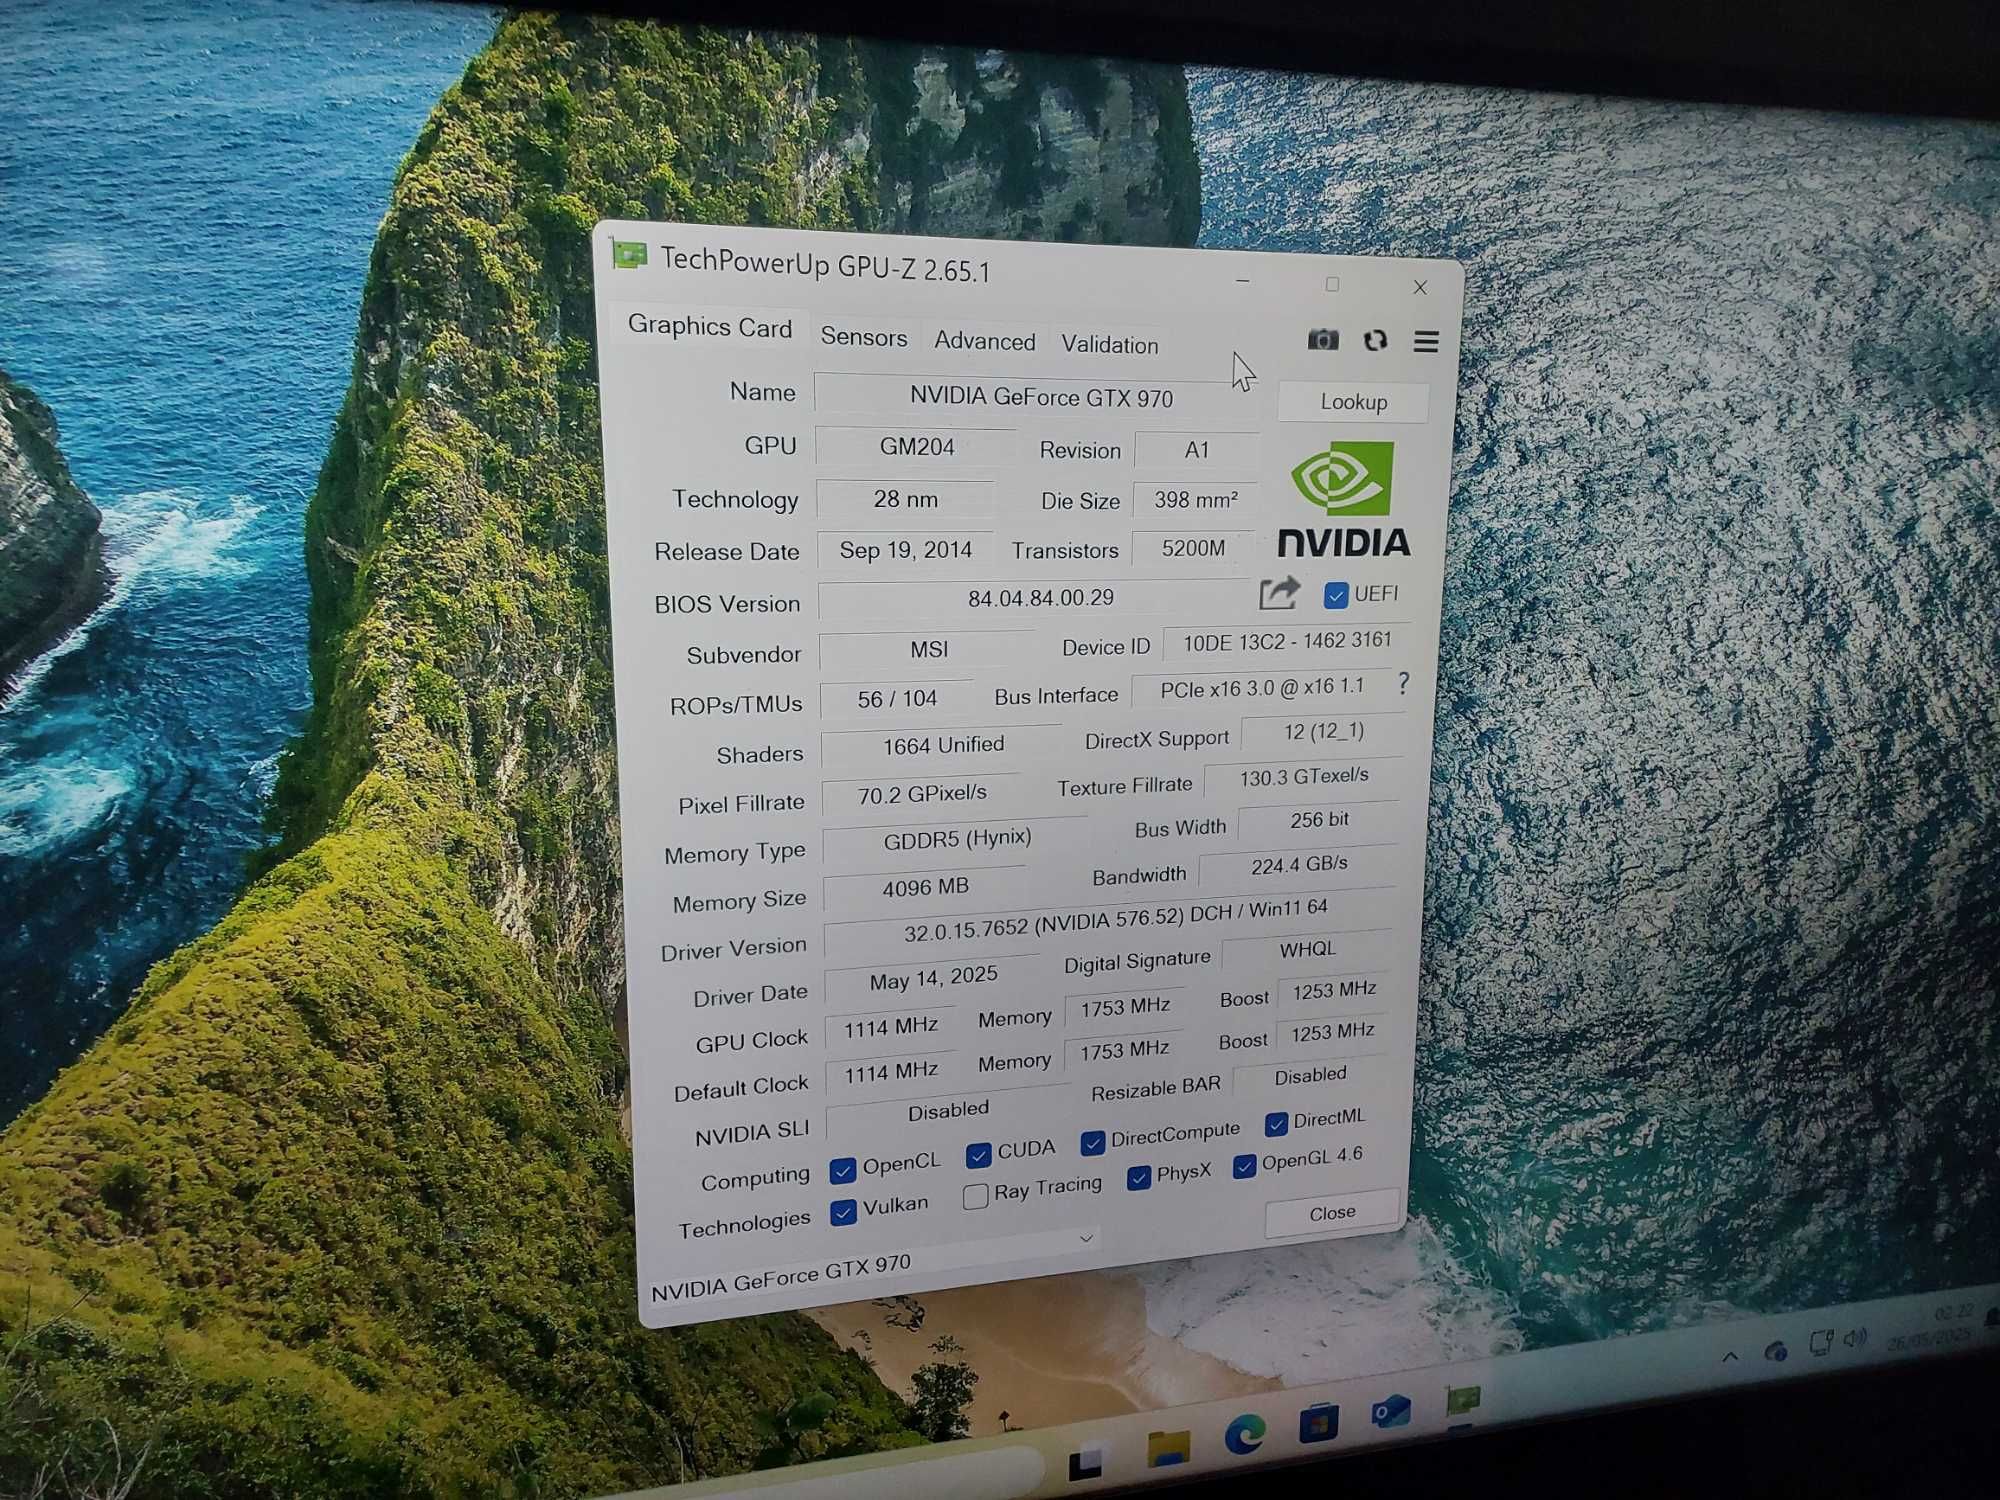The height and width of the screenshot is (1500, 2000).
Task: Click the Bandwidth value 224.4 GB/s
Action: [1298, 865]
